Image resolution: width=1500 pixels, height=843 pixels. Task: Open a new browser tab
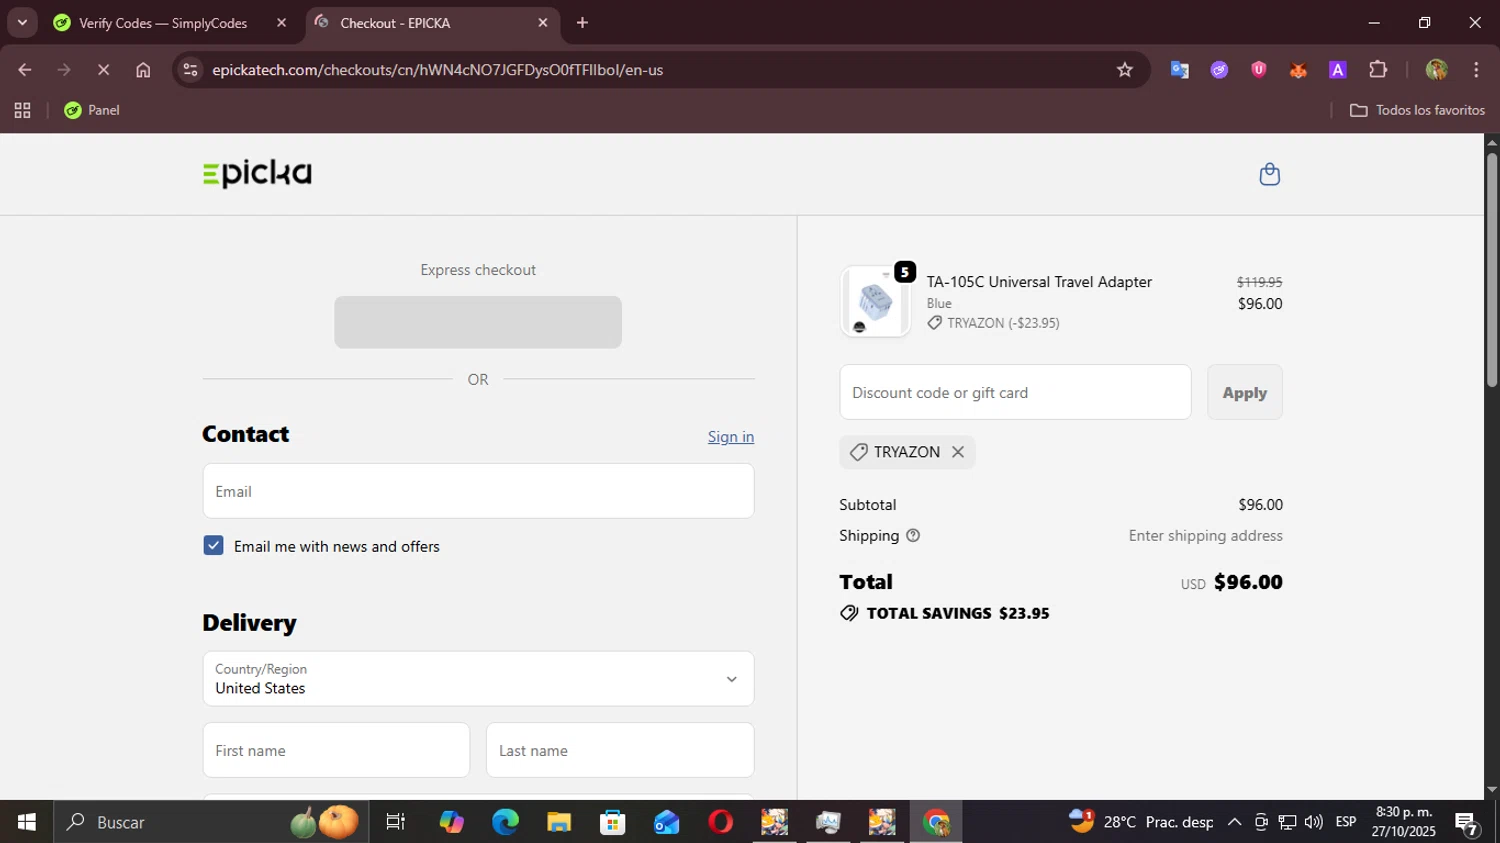tap(582, 22)
